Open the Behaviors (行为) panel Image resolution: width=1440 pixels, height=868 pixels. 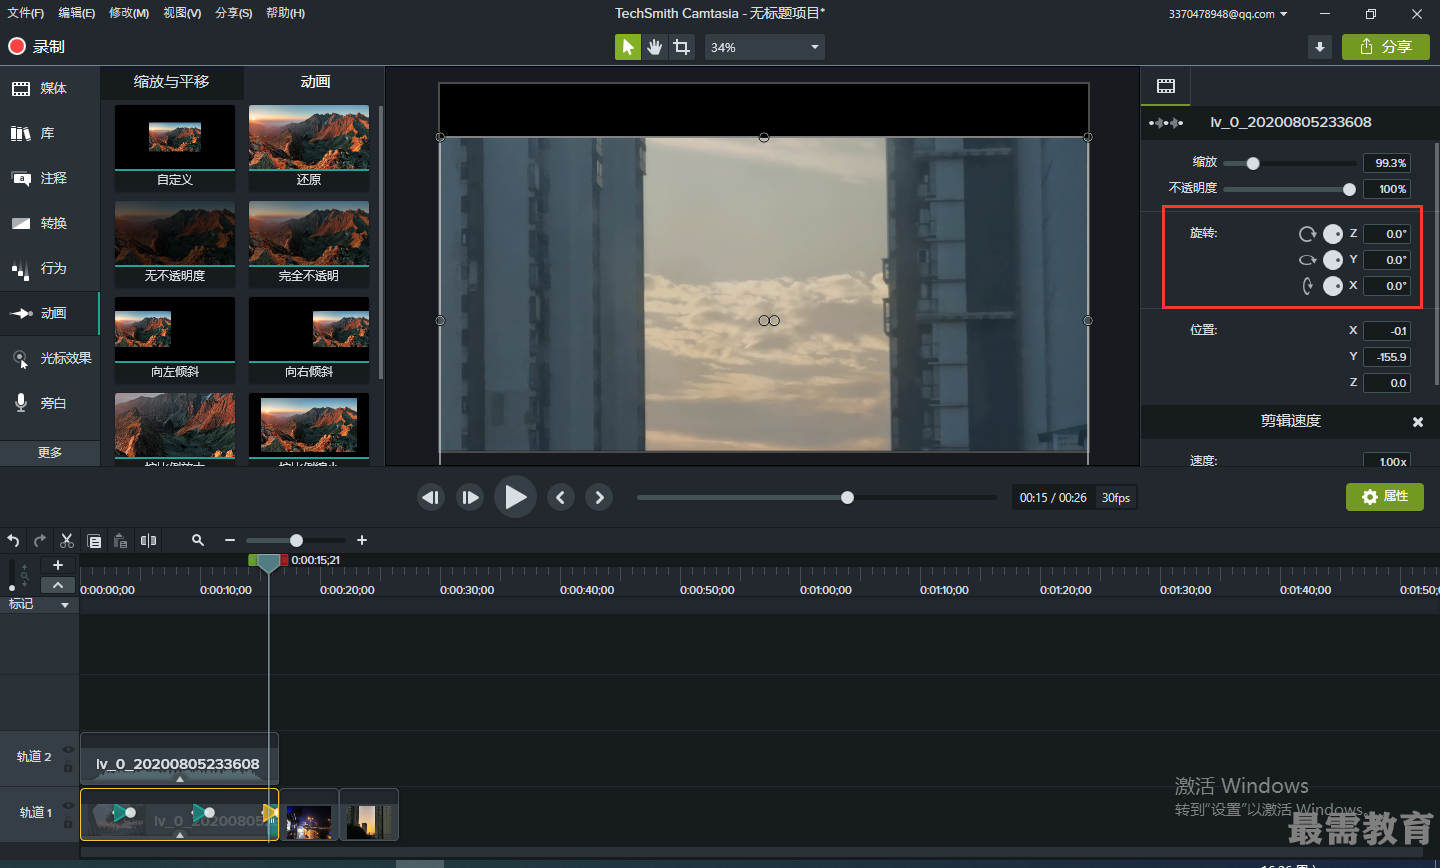[50, 268]
